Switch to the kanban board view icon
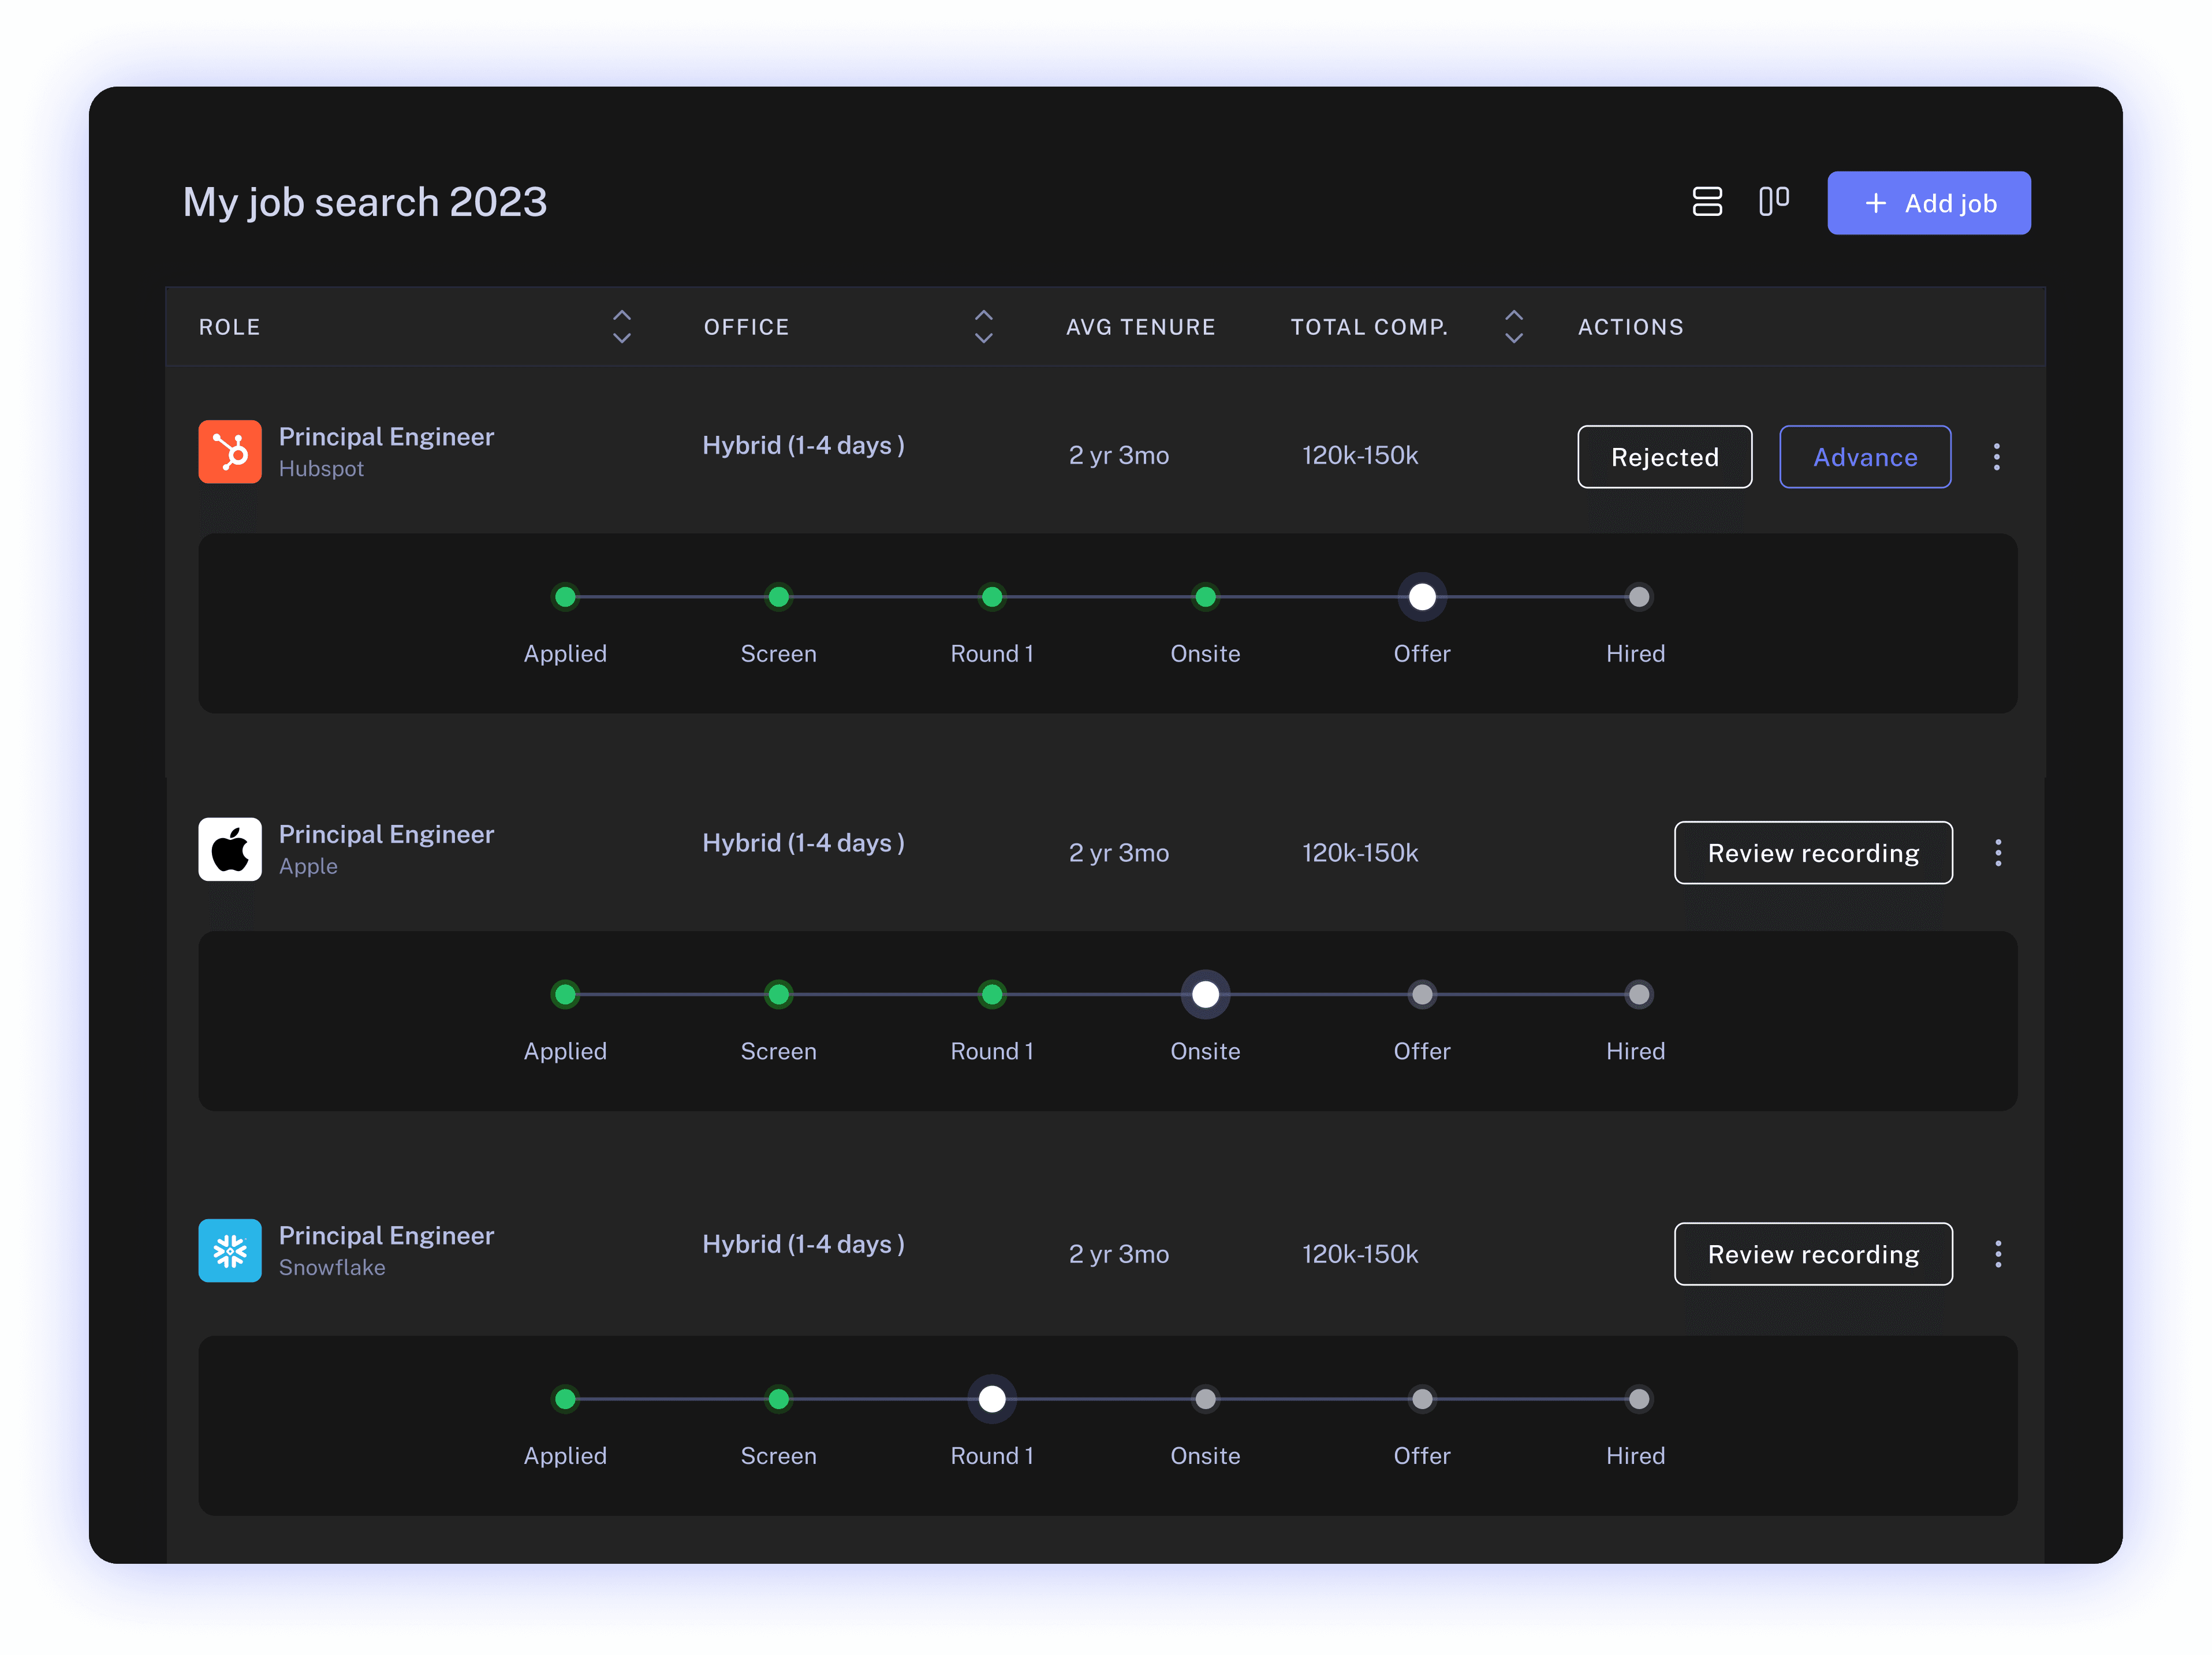Viewport: 2212px width, 1655px height. (1773, 202)
